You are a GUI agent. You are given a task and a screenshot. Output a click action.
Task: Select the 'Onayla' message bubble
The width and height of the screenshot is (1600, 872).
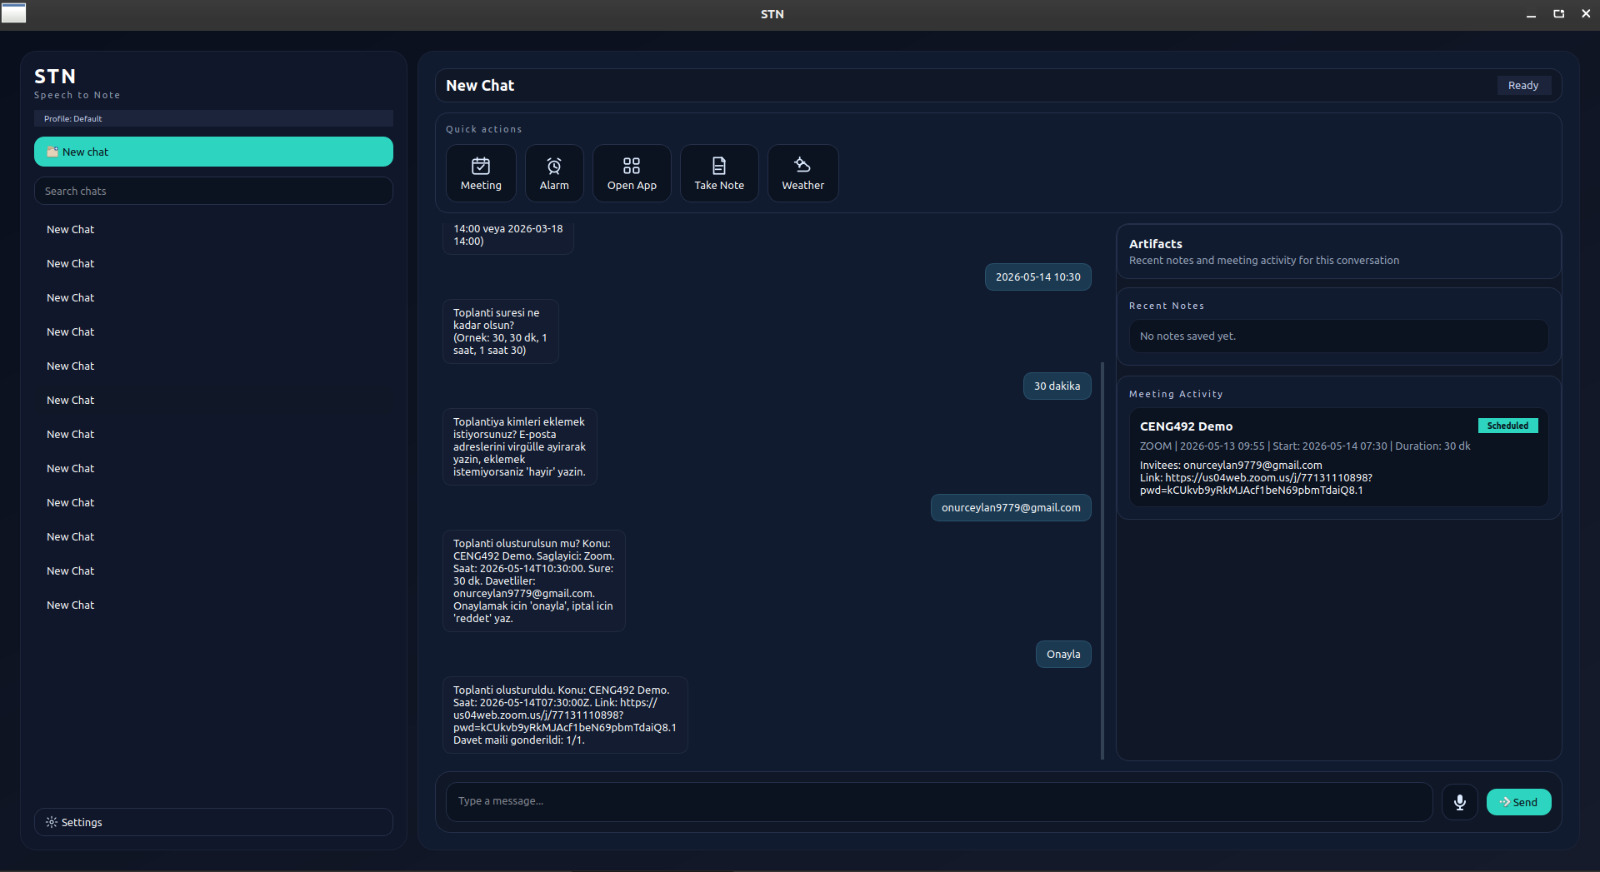click(x=1063, y=654)
